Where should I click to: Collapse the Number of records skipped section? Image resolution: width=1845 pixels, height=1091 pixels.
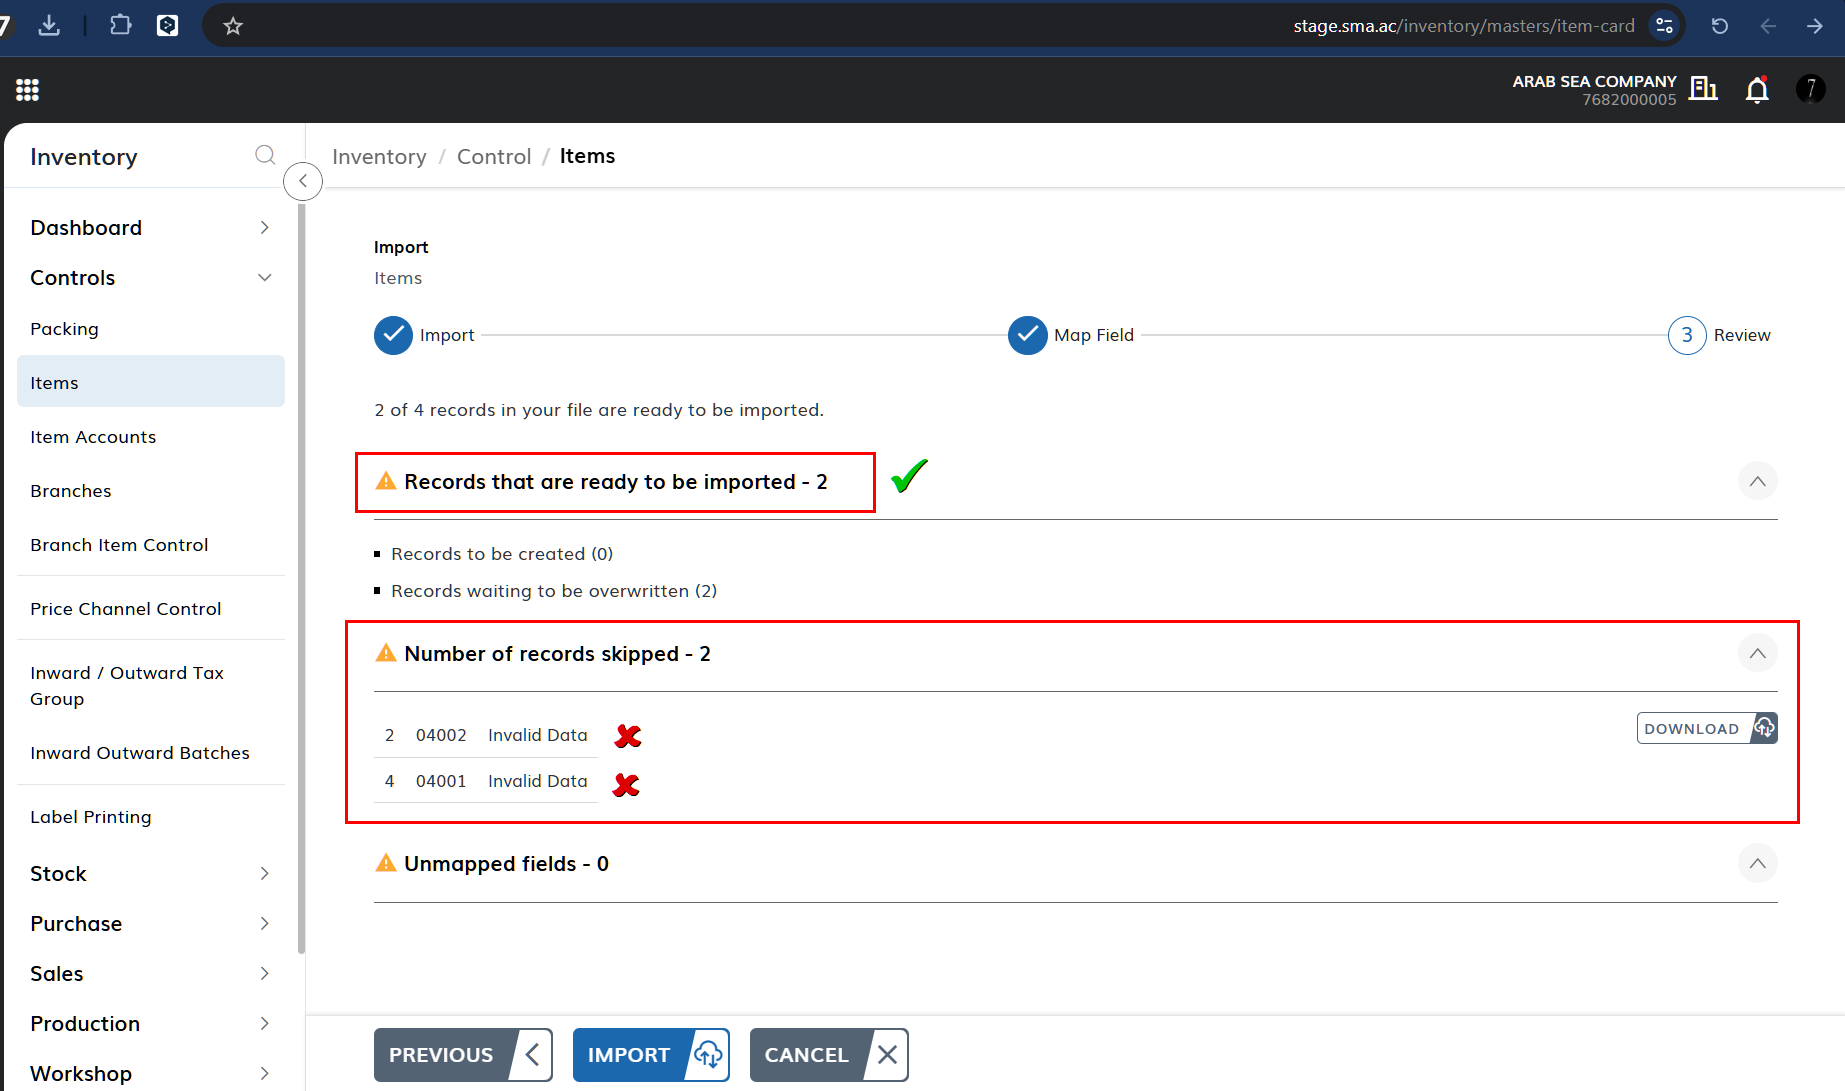1757,653
